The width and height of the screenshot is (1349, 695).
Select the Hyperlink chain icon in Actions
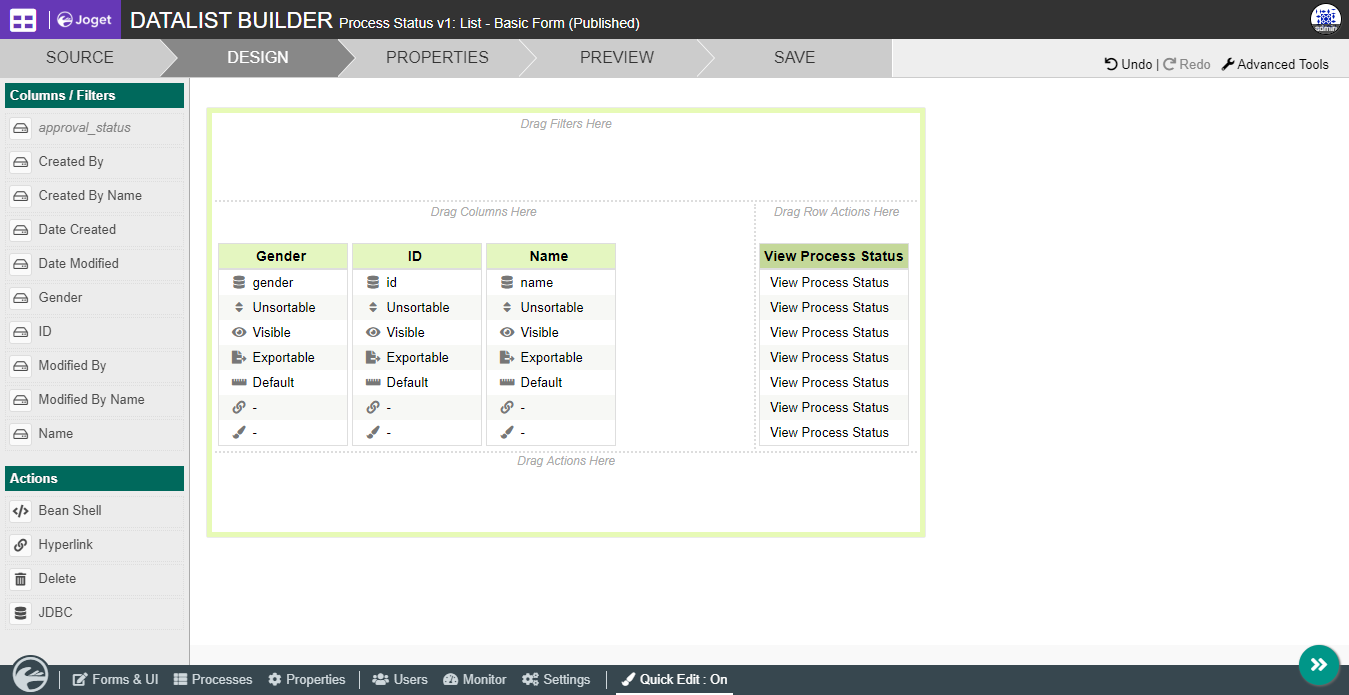(x=21, y=545)
